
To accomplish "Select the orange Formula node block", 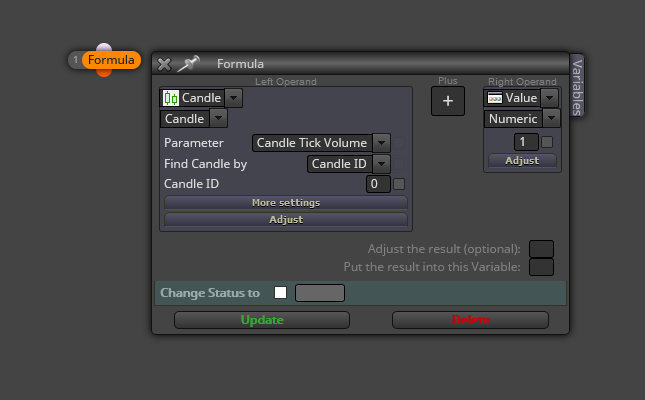I will click(x=111, y=60).
